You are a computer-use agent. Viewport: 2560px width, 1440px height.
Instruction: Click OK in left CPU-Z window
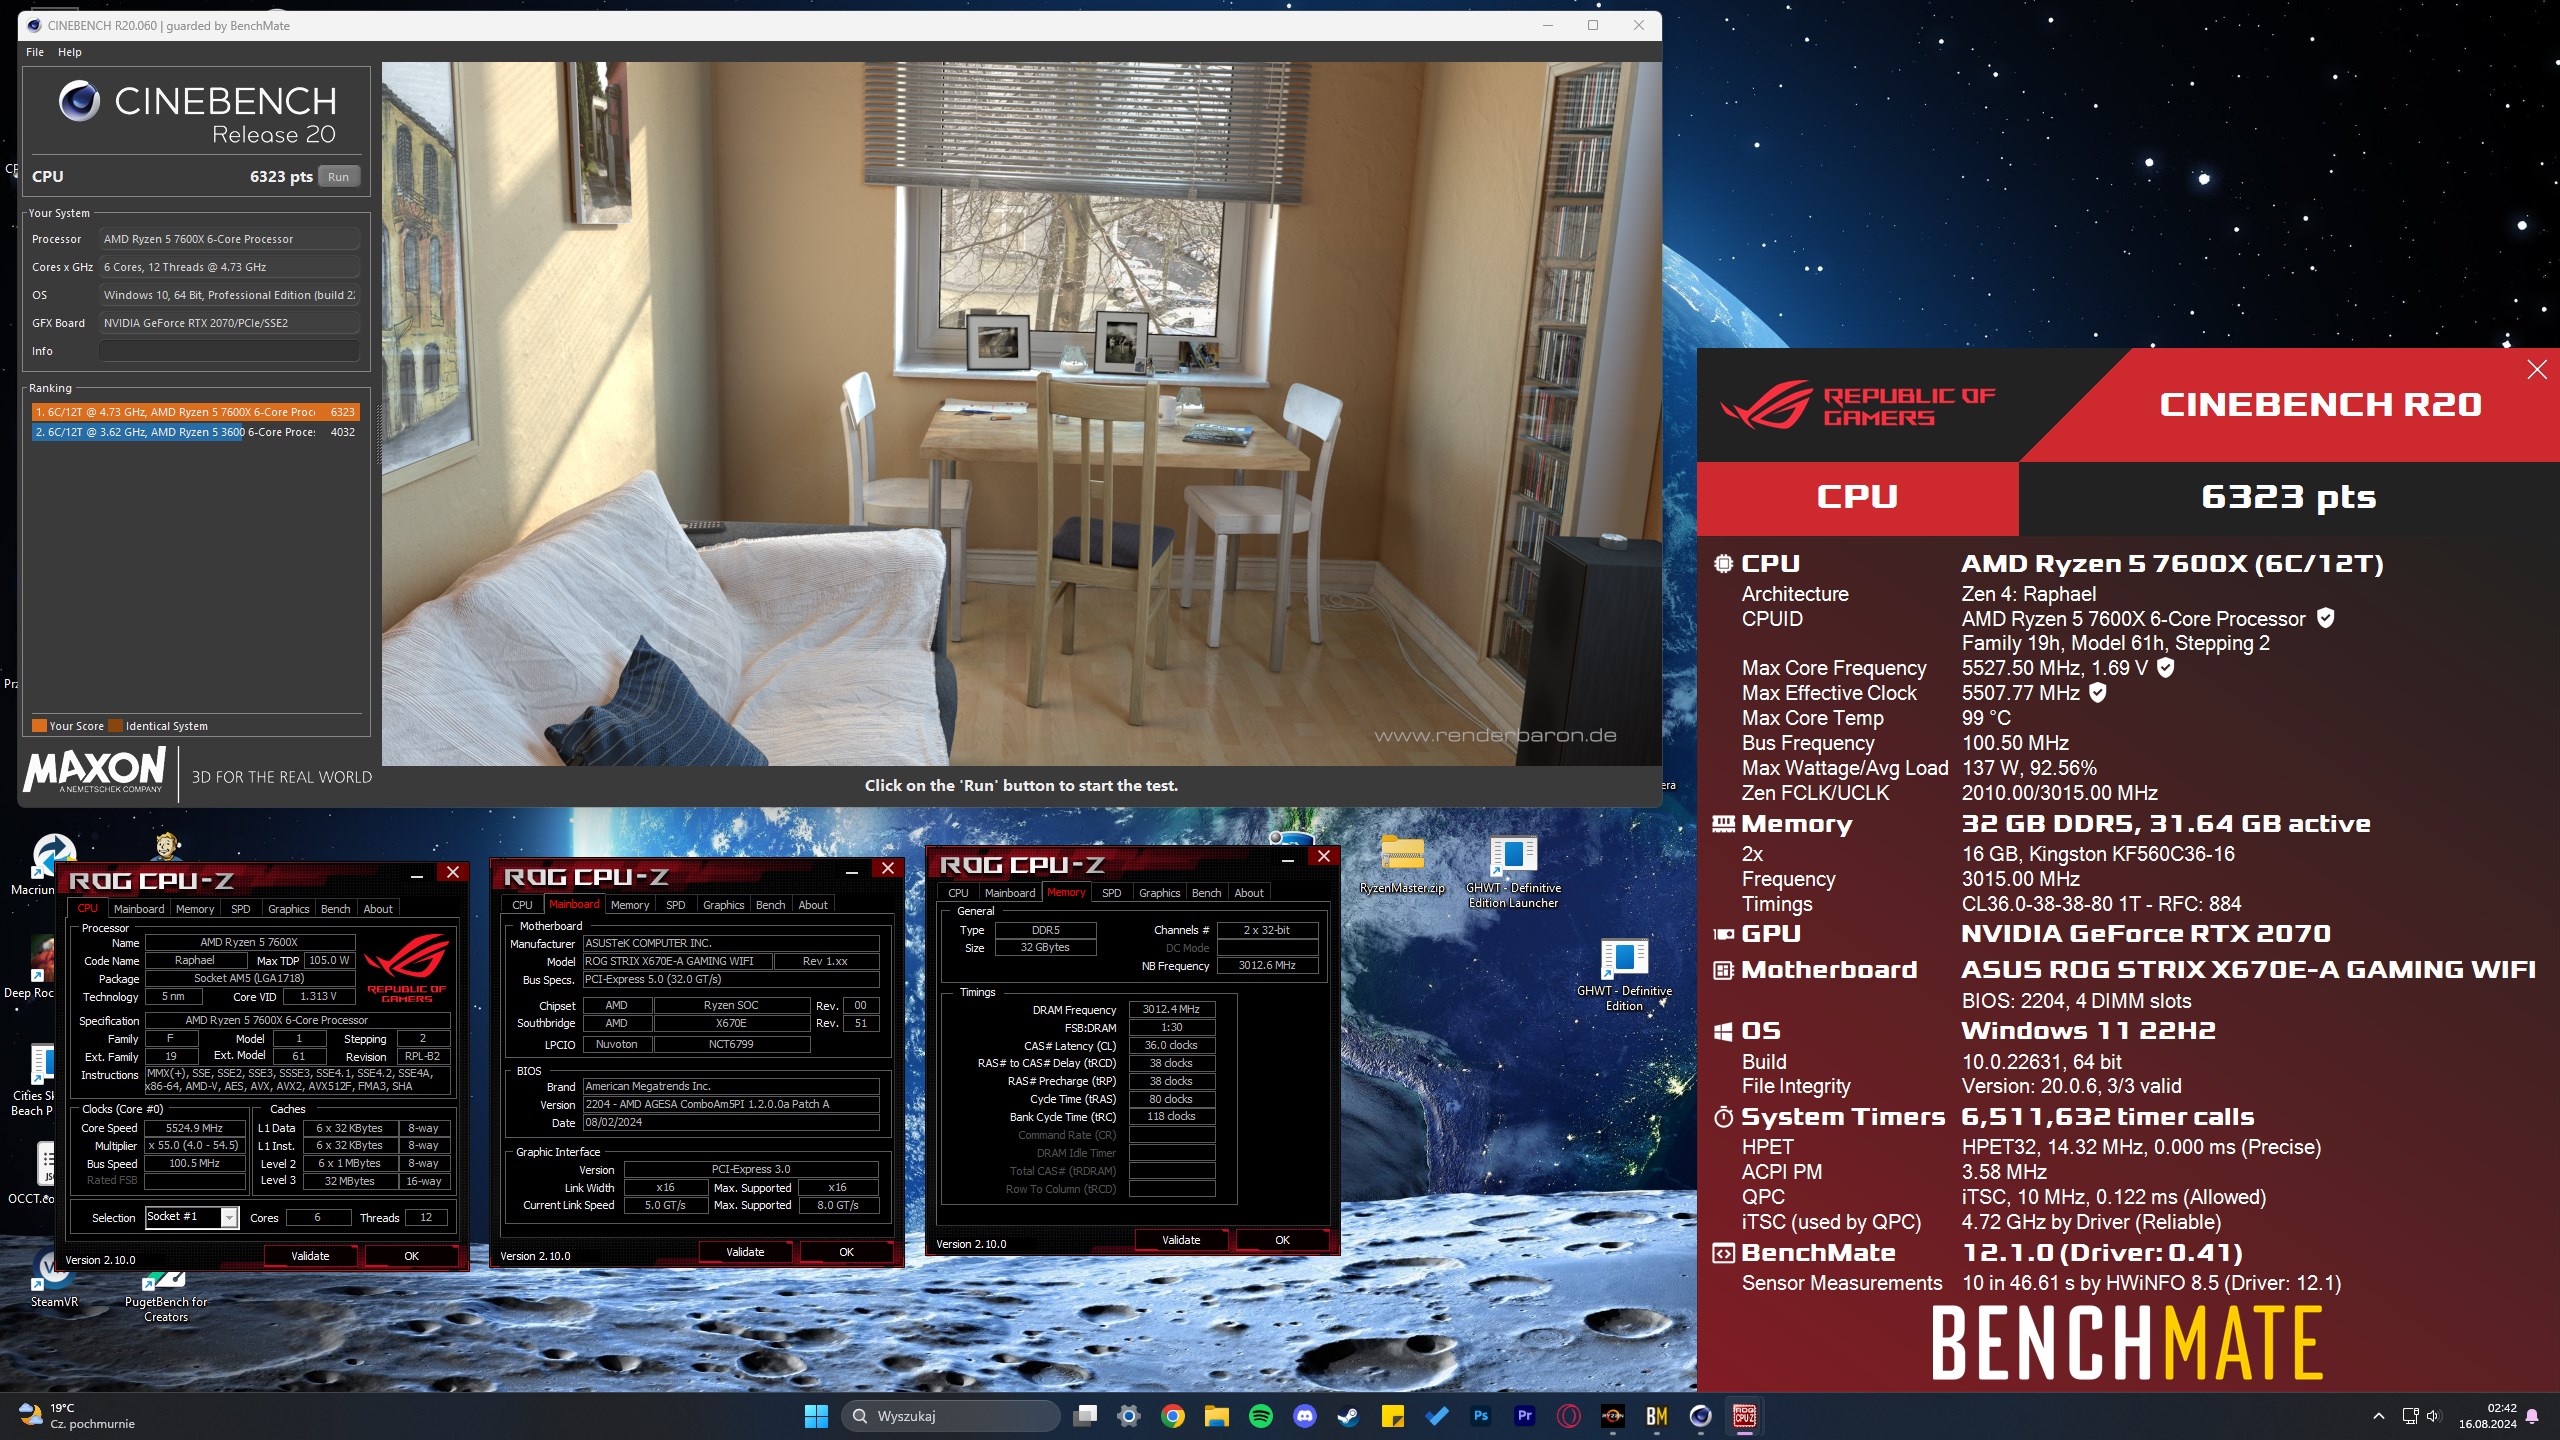pyautogui.click(x=411, y=1256)
